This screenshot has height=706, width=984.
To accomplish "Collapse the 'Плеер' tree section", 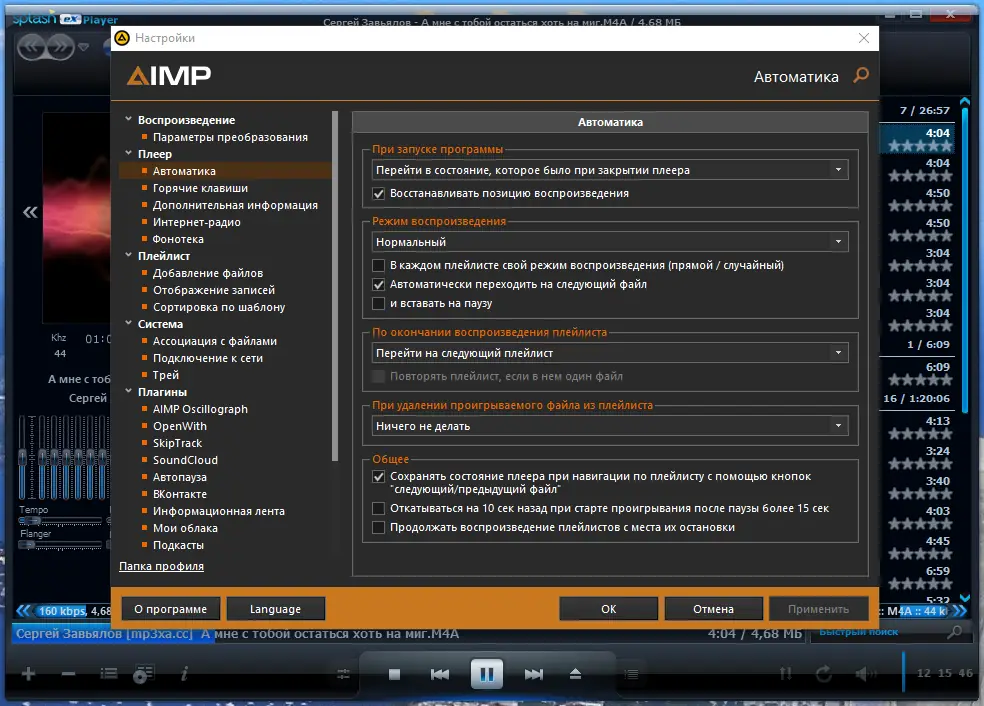I will pyautogui.click(x=129, y=153).
